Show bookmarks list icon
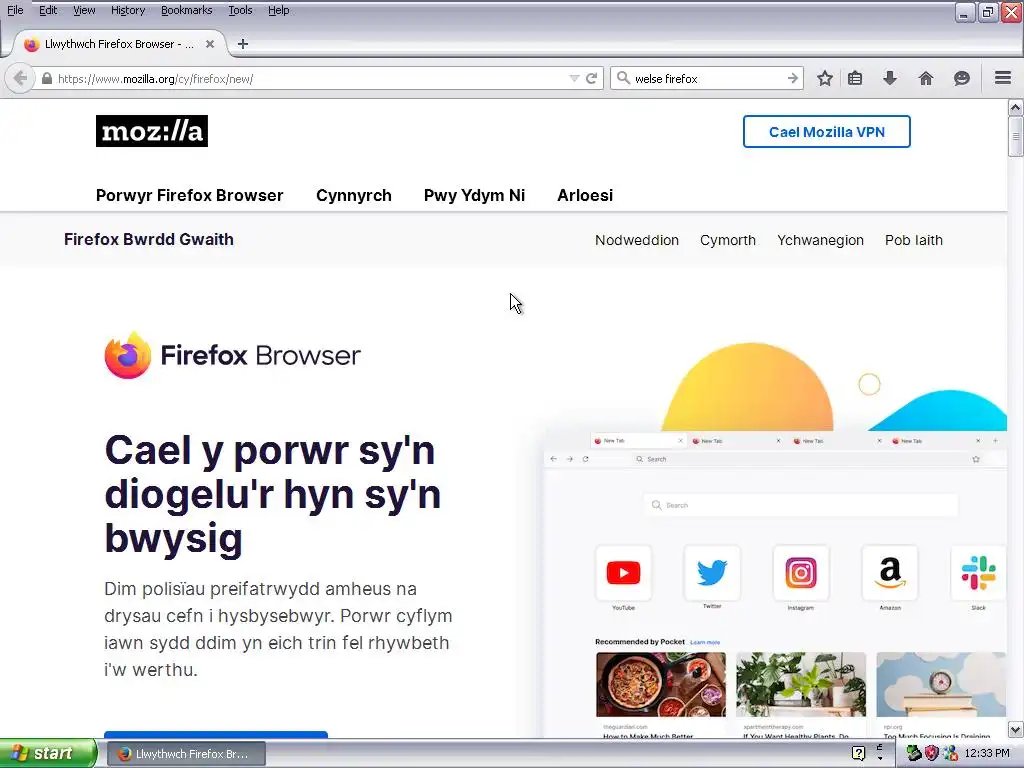Screen dimensions: 1024x768 tap(855, 78)
